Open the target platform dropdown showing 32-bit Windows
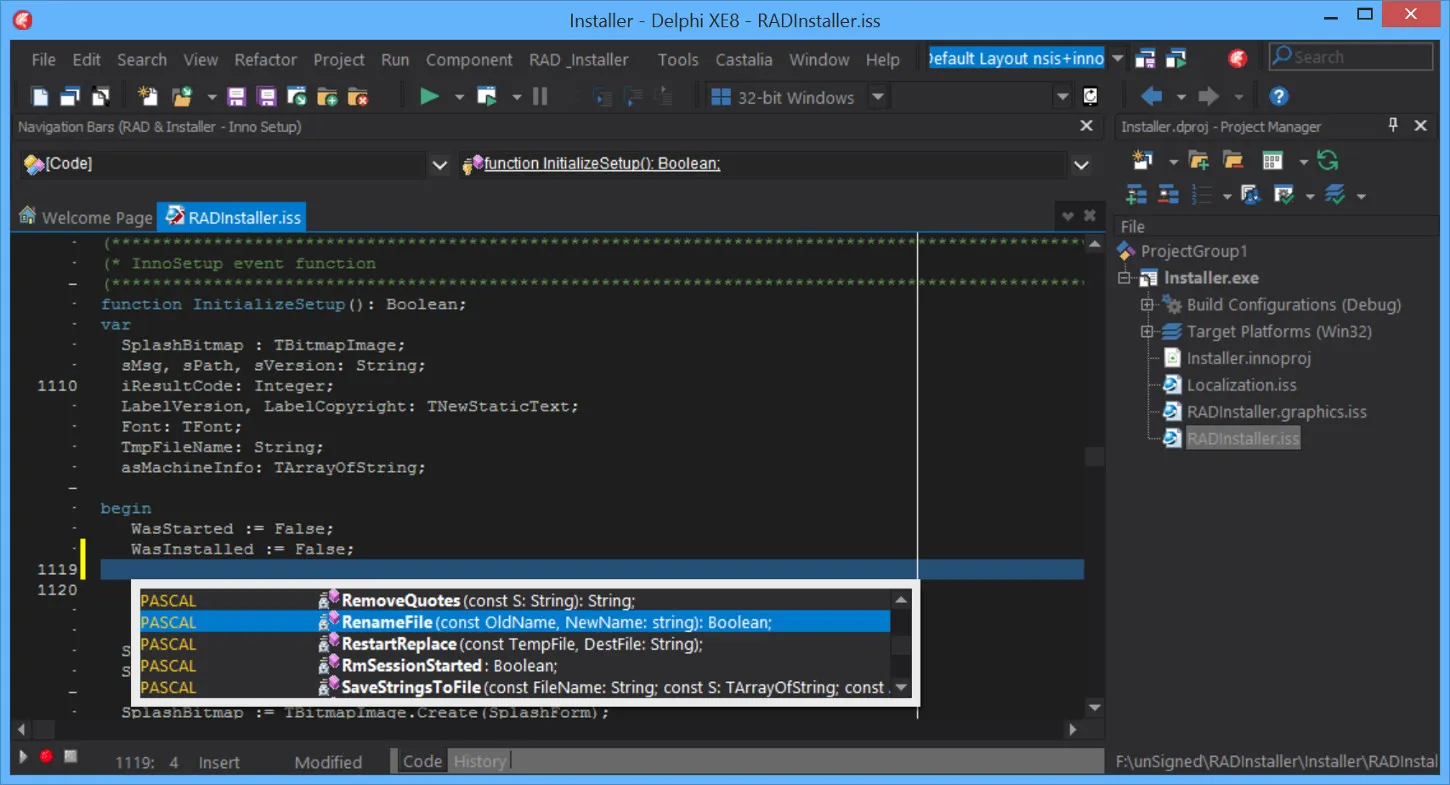The width and height of the screenshot is (1450, 785). 877,96
